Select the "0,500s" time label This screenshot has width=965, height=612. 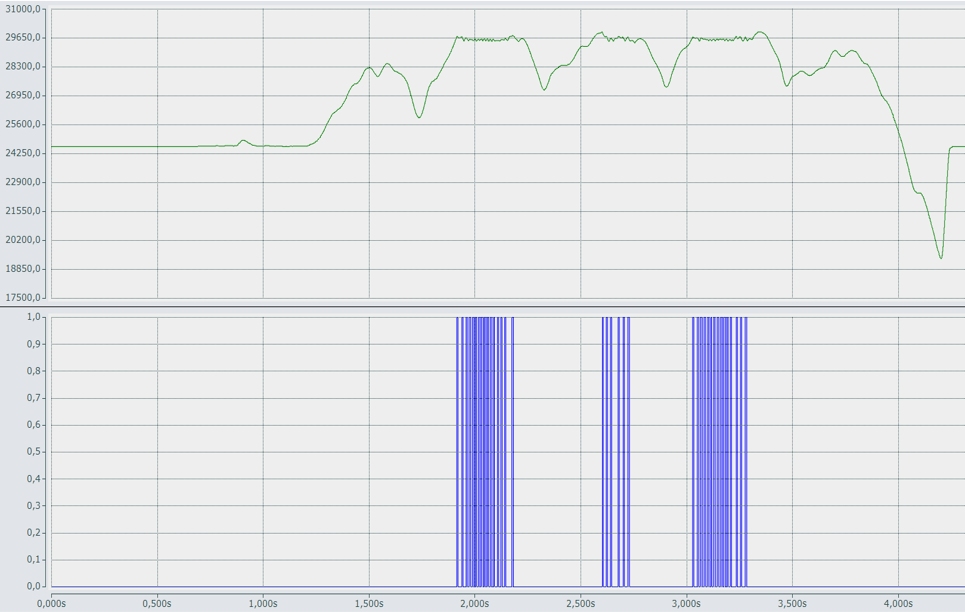coord(157,603)
